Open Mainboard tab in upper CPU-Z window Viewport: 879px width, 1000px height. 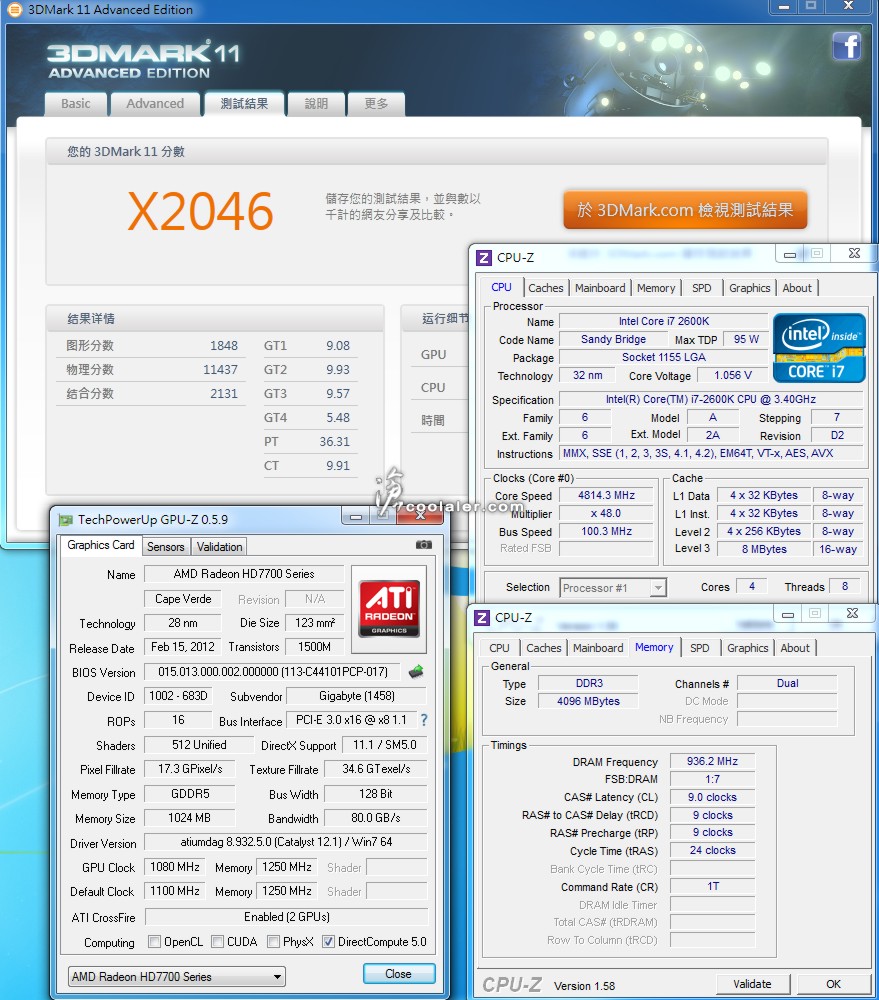[x=600, y=288]
